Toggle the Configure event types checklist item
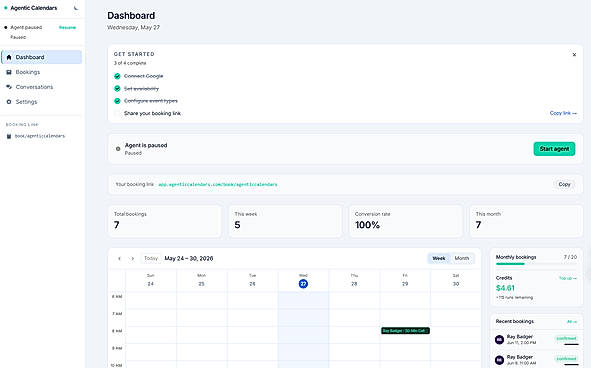Image resolution: width=591 pixels, height=368 pixels. click(x=117, y=101)
